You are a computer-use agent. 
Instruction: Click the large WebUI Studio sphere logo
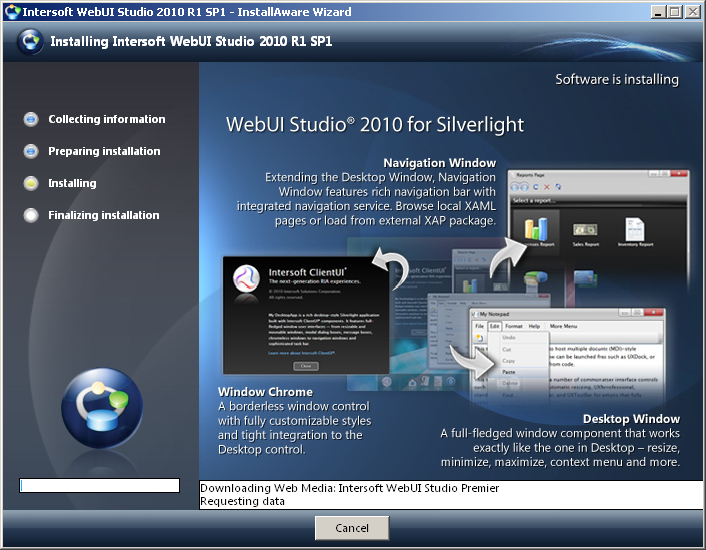[x=102, y=408]
